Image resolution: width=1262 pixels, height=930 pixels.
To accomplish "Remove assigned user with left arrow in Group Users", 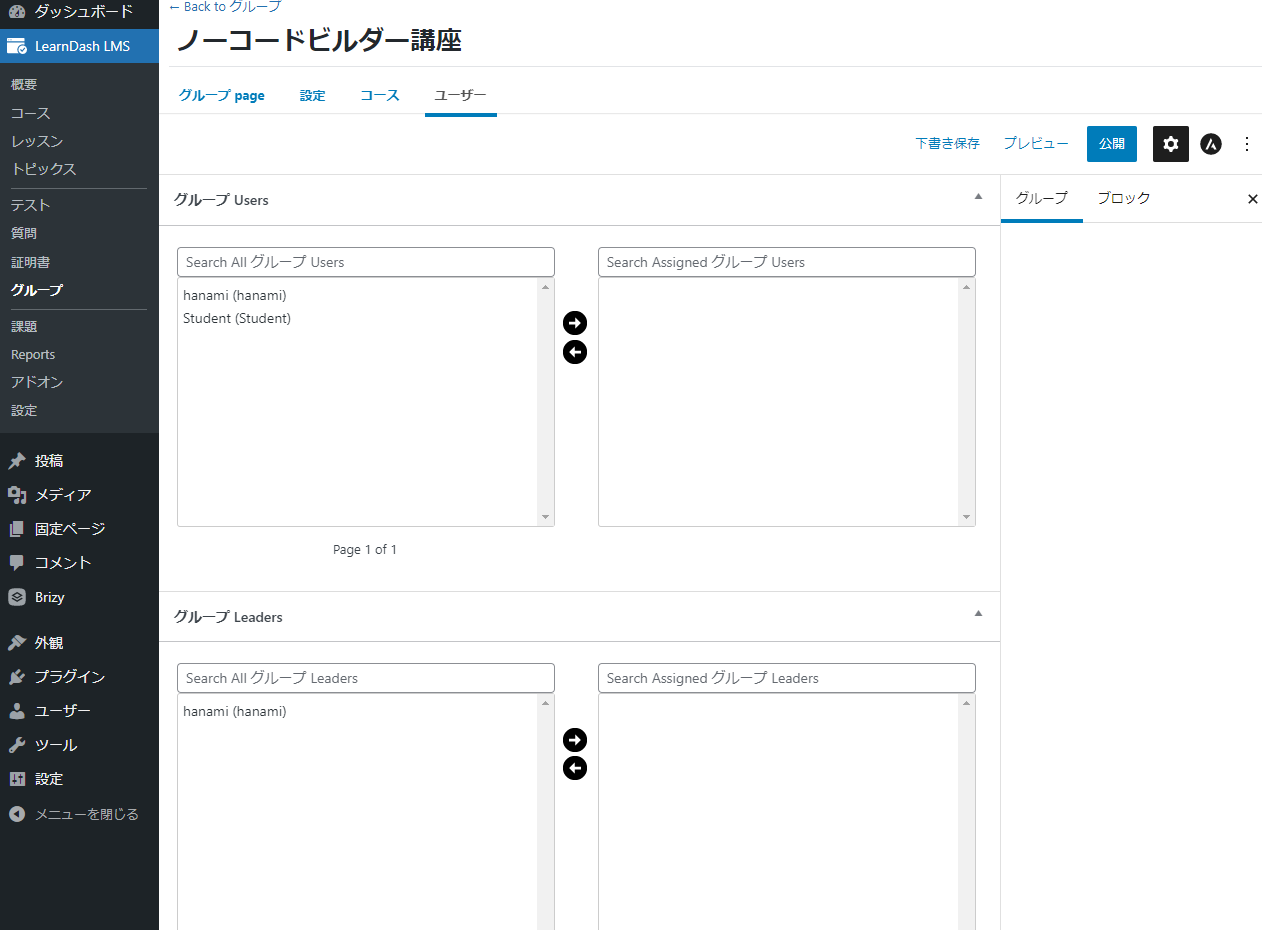I will [575, 352].
